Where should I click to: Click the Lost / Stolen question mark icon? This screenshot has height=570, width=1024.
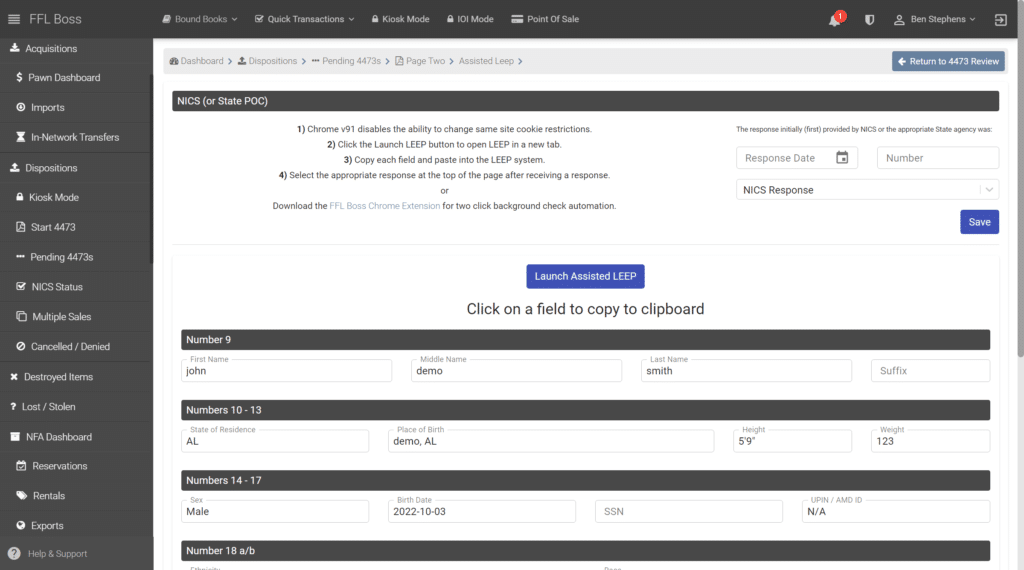tap(13, 406)
